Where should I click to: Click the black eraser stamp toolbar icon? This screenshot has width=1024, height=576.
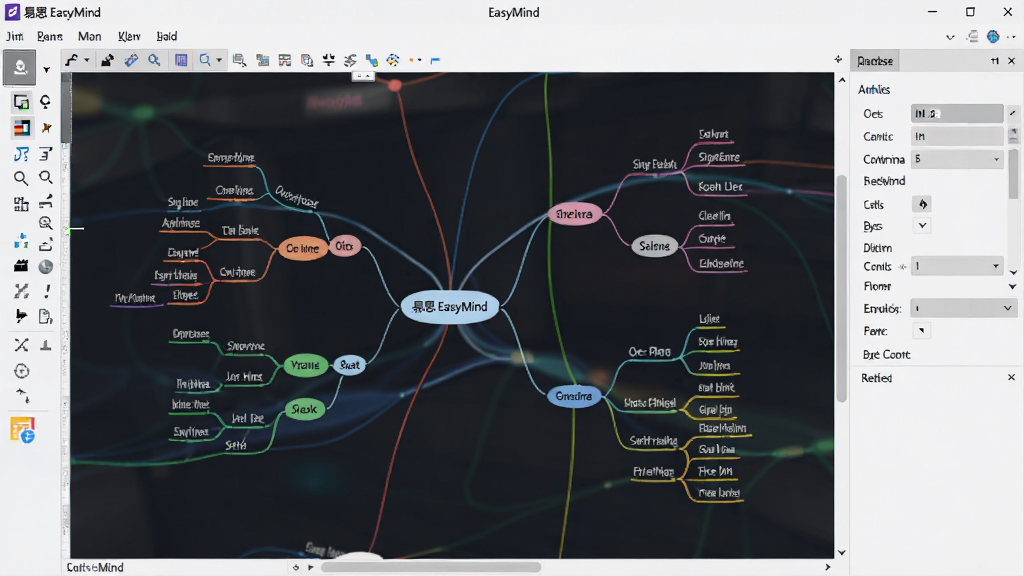point(107,60)
